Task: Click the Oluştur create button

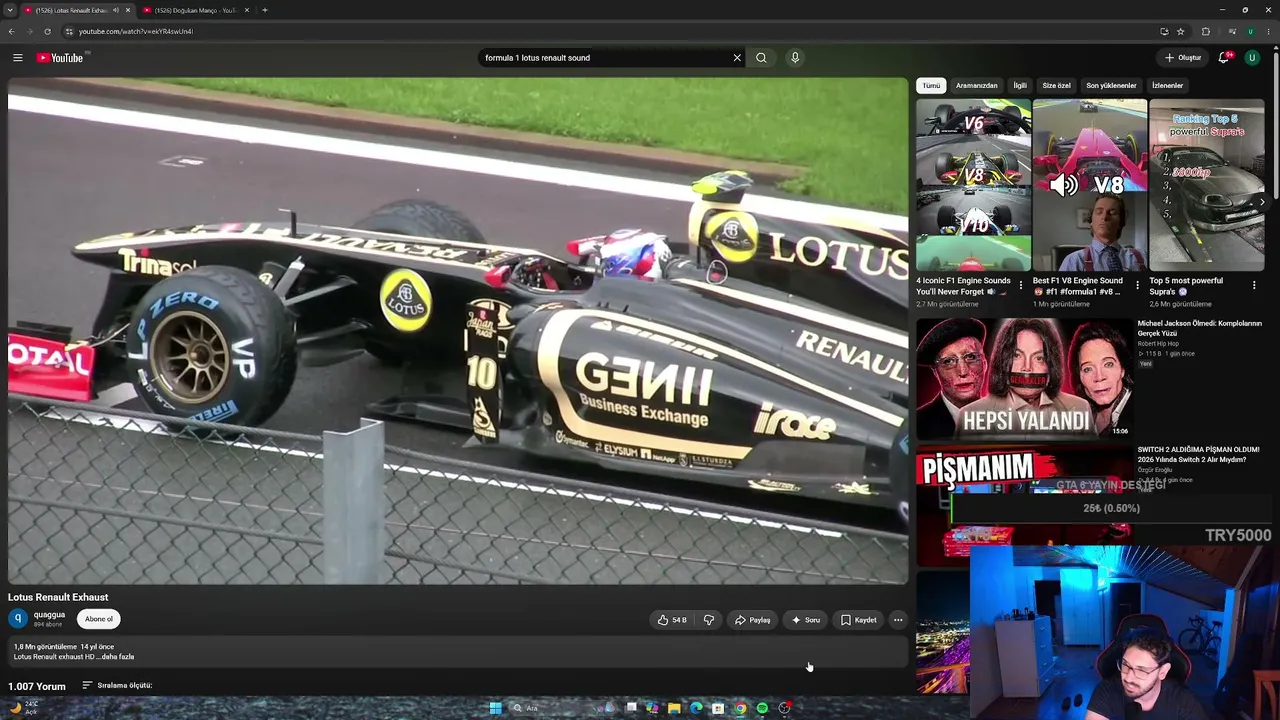Action: pyautogui.click(x=1183, y=58)
